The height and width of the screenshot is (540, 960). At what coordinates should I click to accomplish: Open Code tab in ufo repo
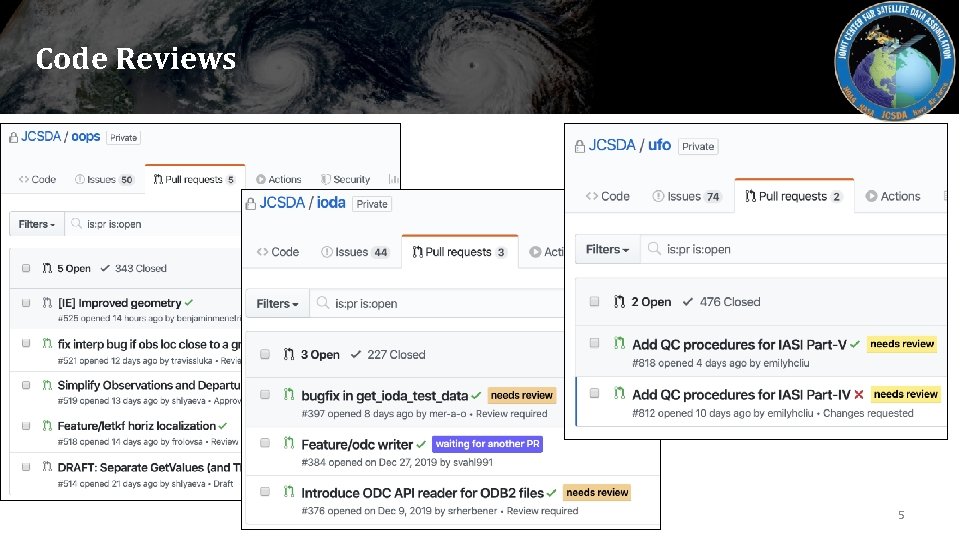tap(607, 196)
